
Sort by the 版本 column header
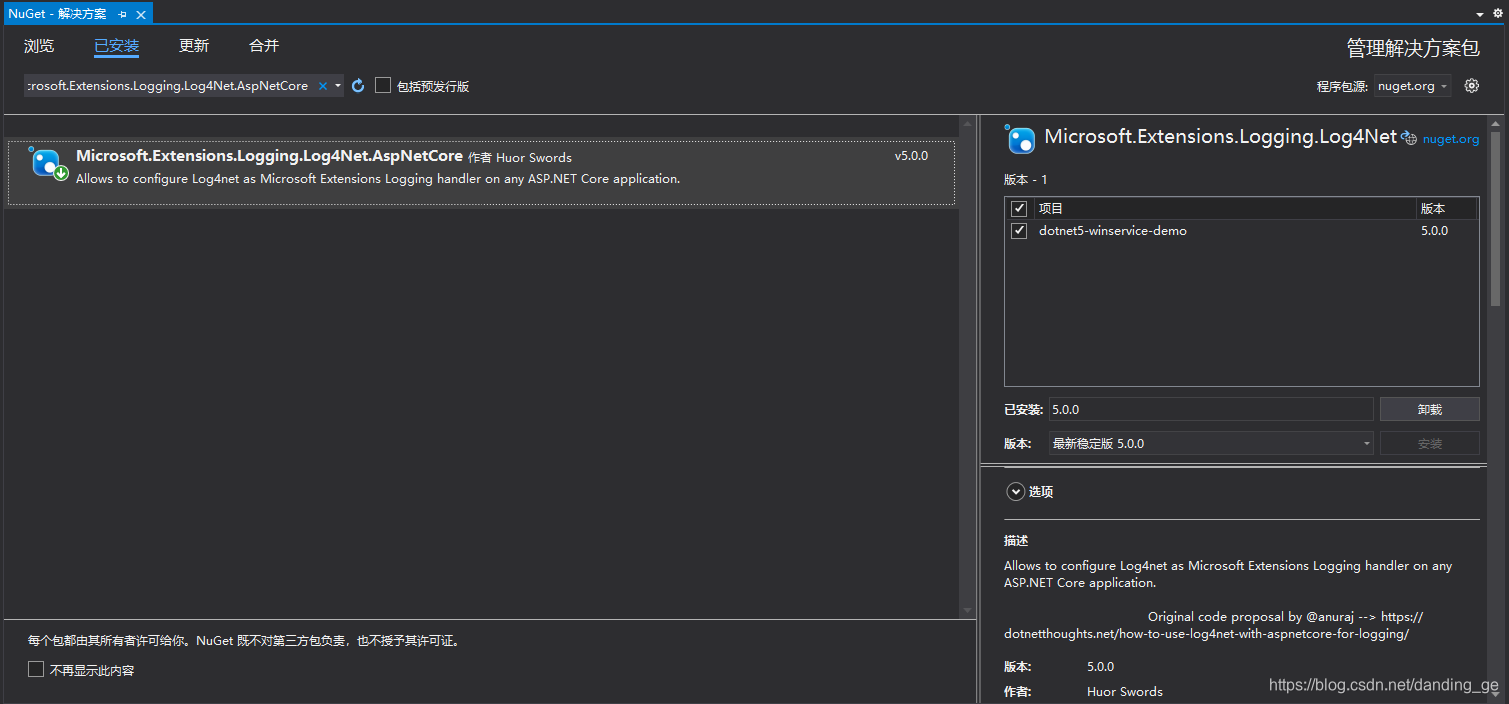[1447, 209]
